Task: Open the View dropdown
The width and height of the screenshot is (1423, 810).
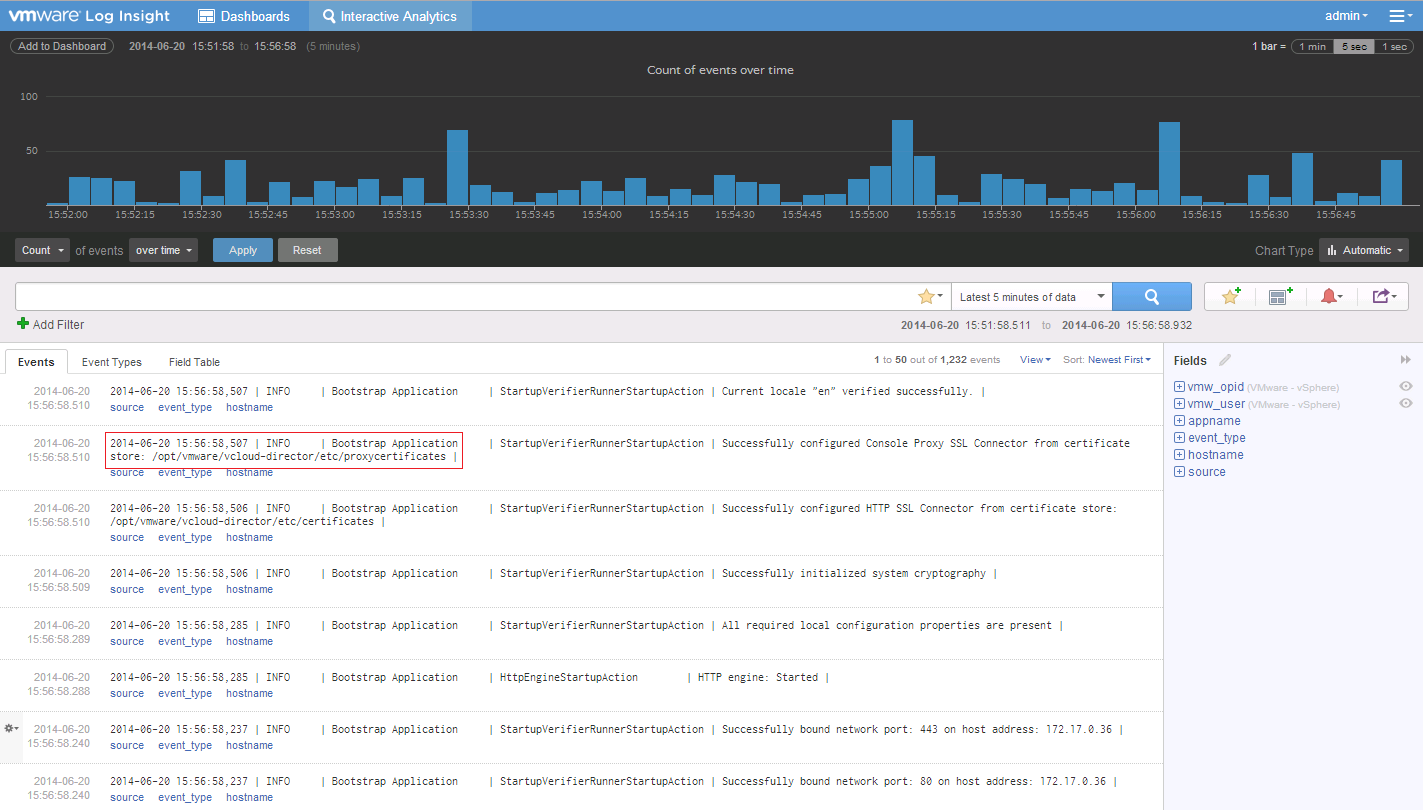Action: pyautogui.click(x=1035, y=360)
